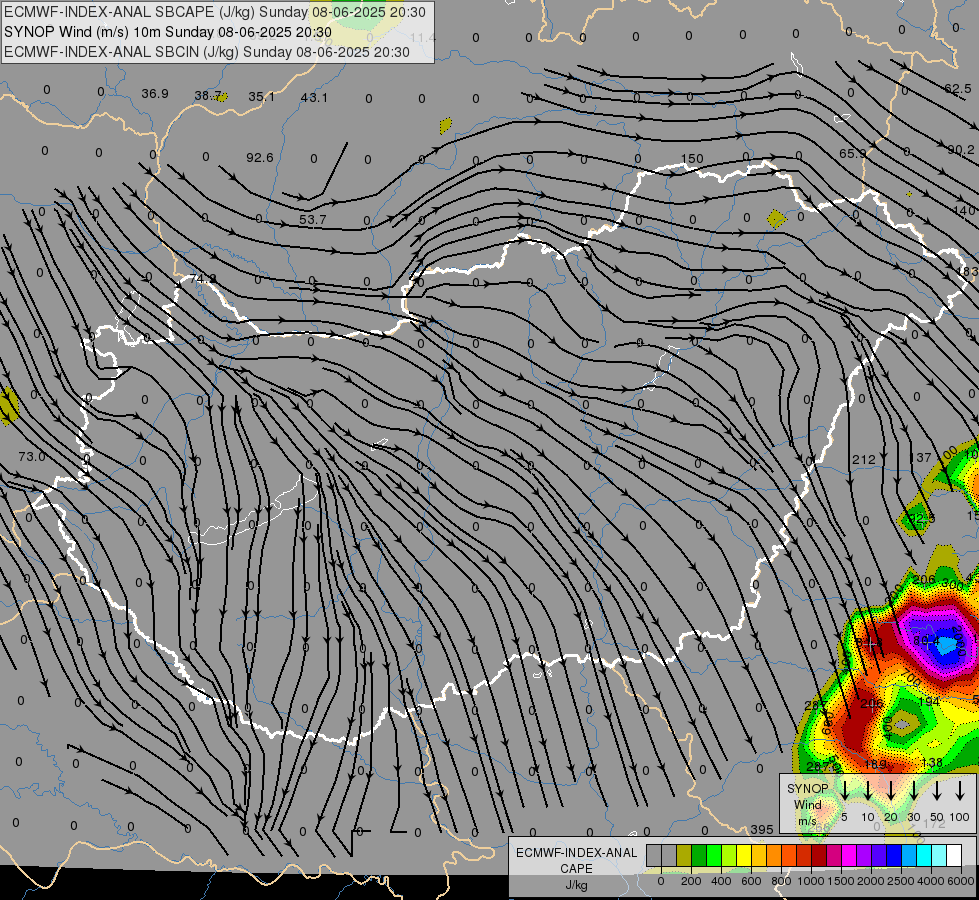Click the 200 tick label on CAPE scale
Screen dimensions: 979x900
(x=691, y=881)
